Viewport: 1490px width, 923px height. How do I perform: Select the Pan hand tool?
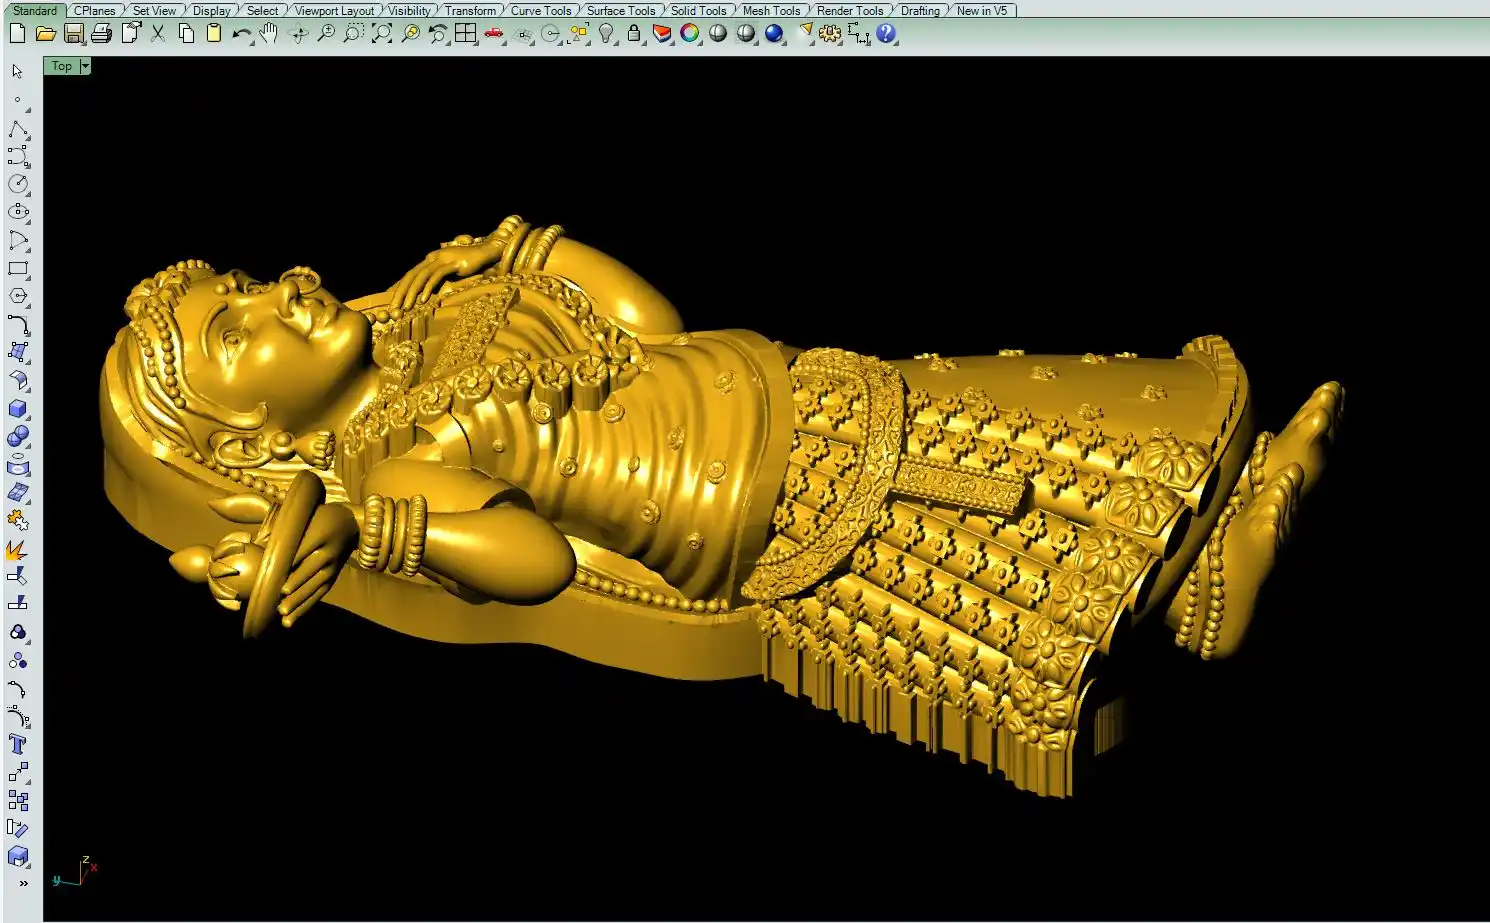[x=268, y=33]
